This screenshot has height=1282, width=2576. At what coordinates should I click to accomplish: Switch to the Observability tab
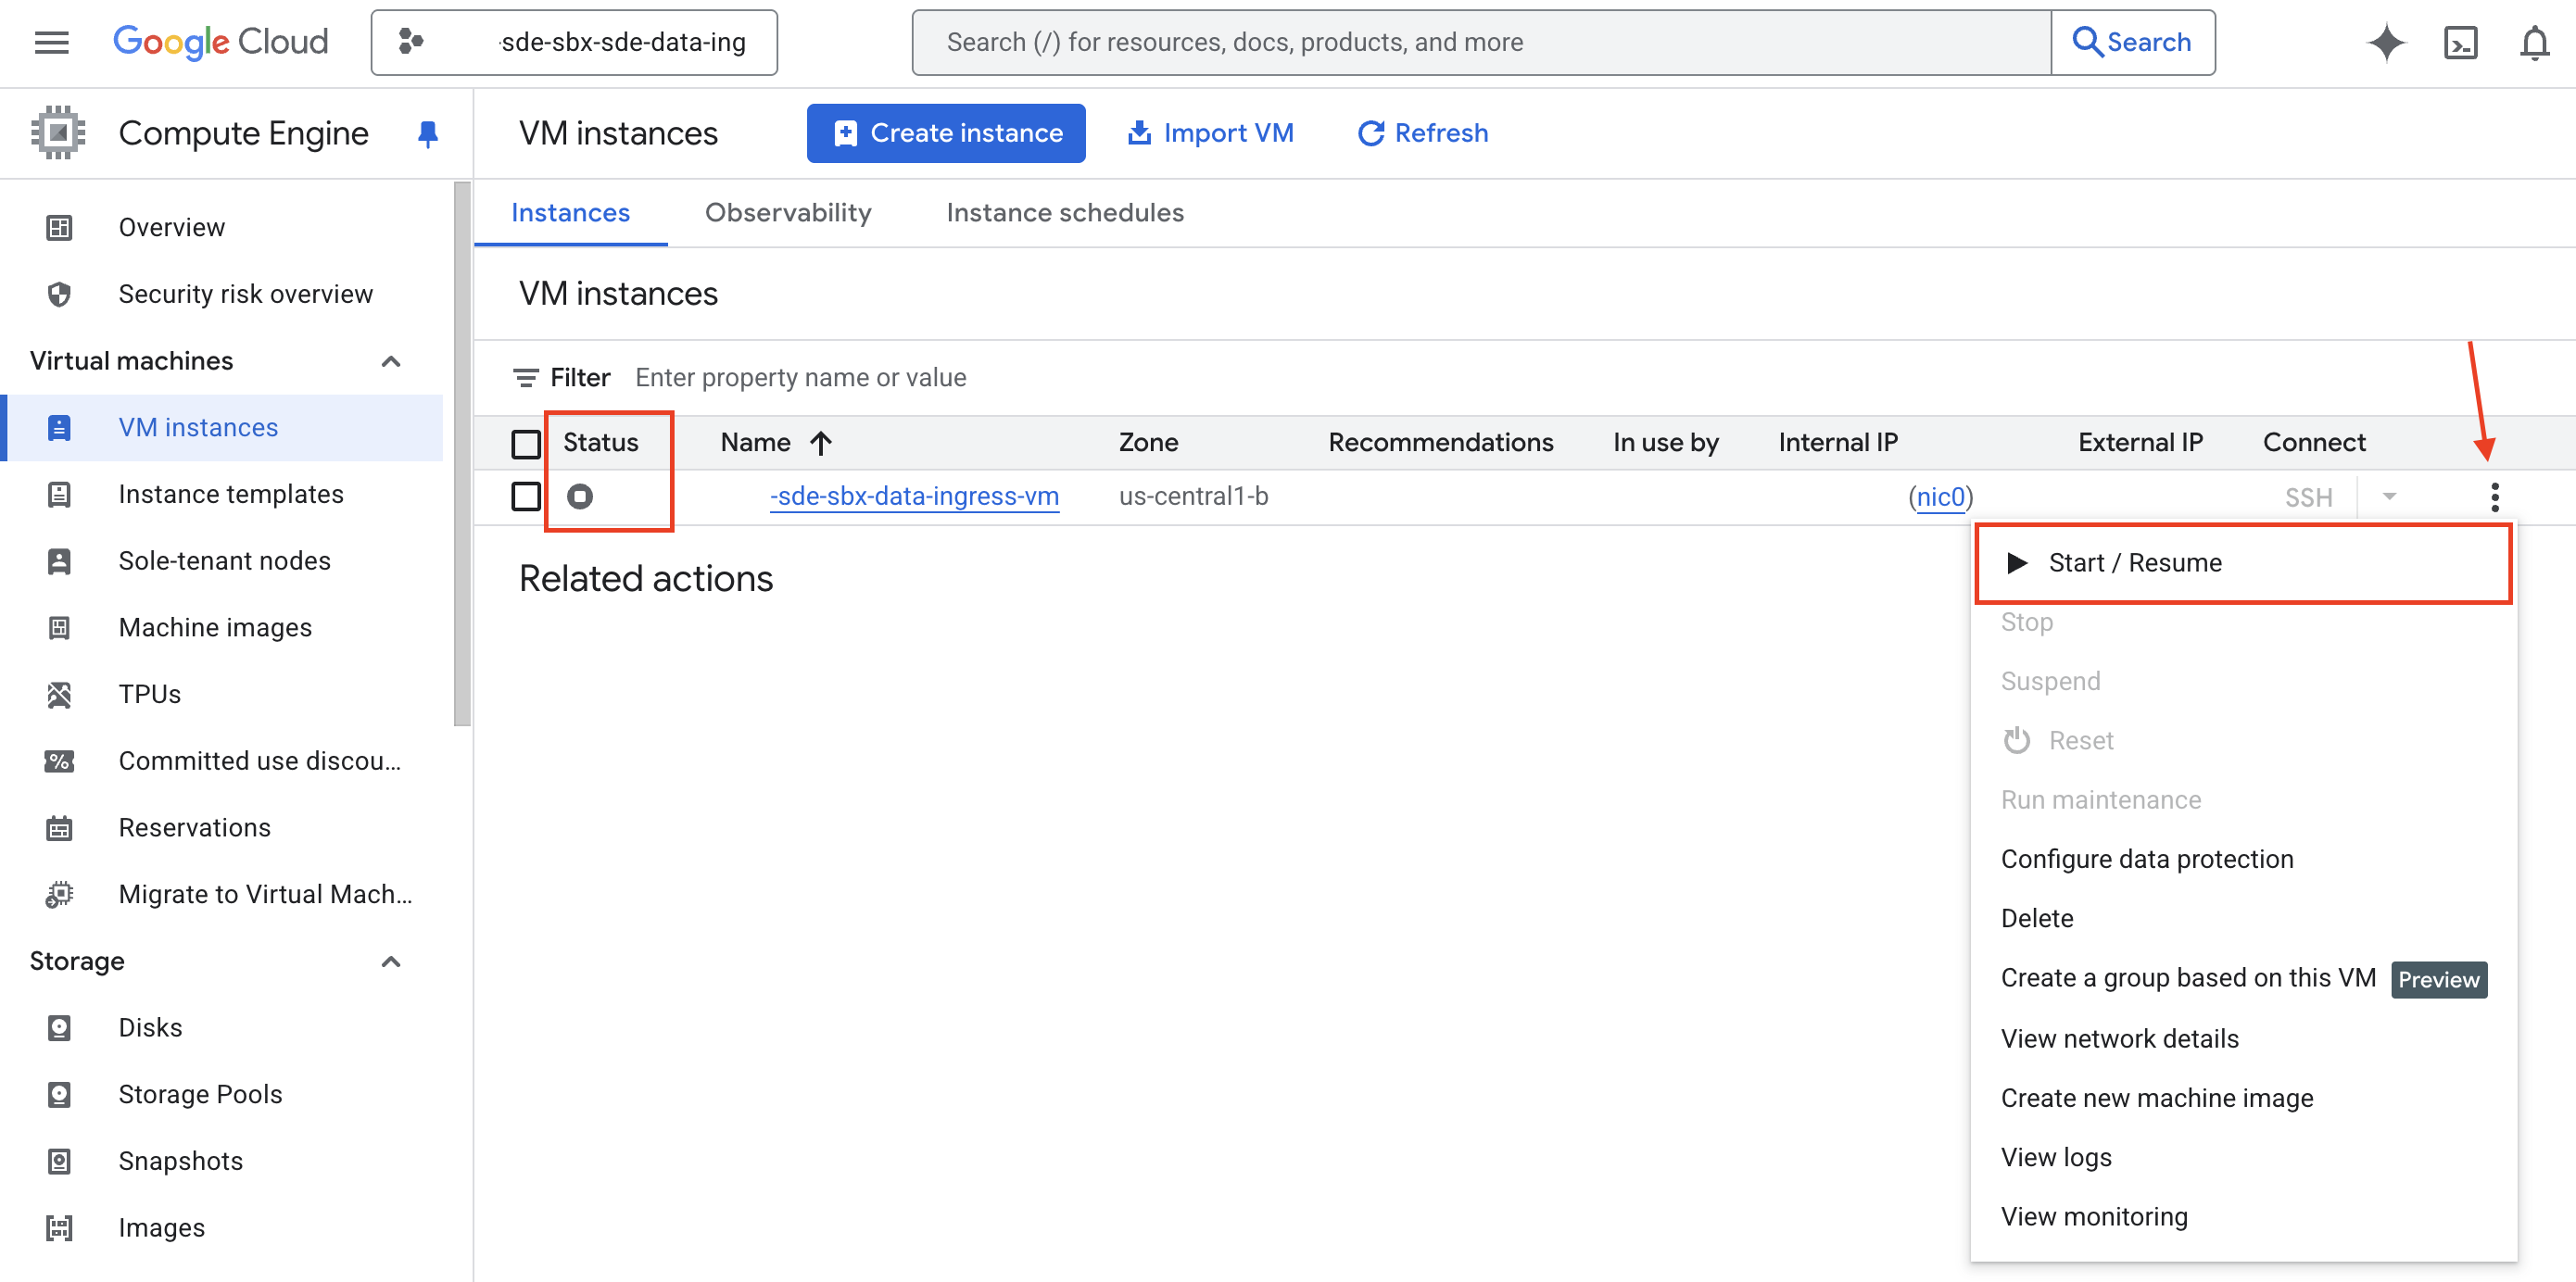point(788,213)
